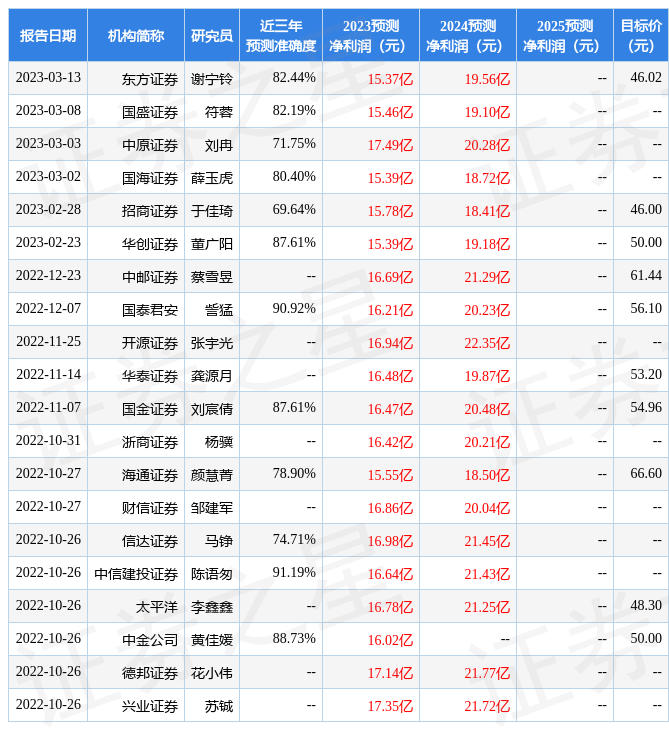
Task: Click researcher name 刘冉
Action: coord(219,145)
